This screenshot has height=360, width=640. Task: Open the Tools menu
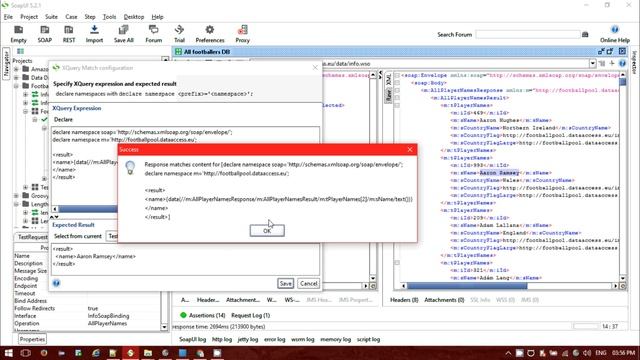point(109,17)
